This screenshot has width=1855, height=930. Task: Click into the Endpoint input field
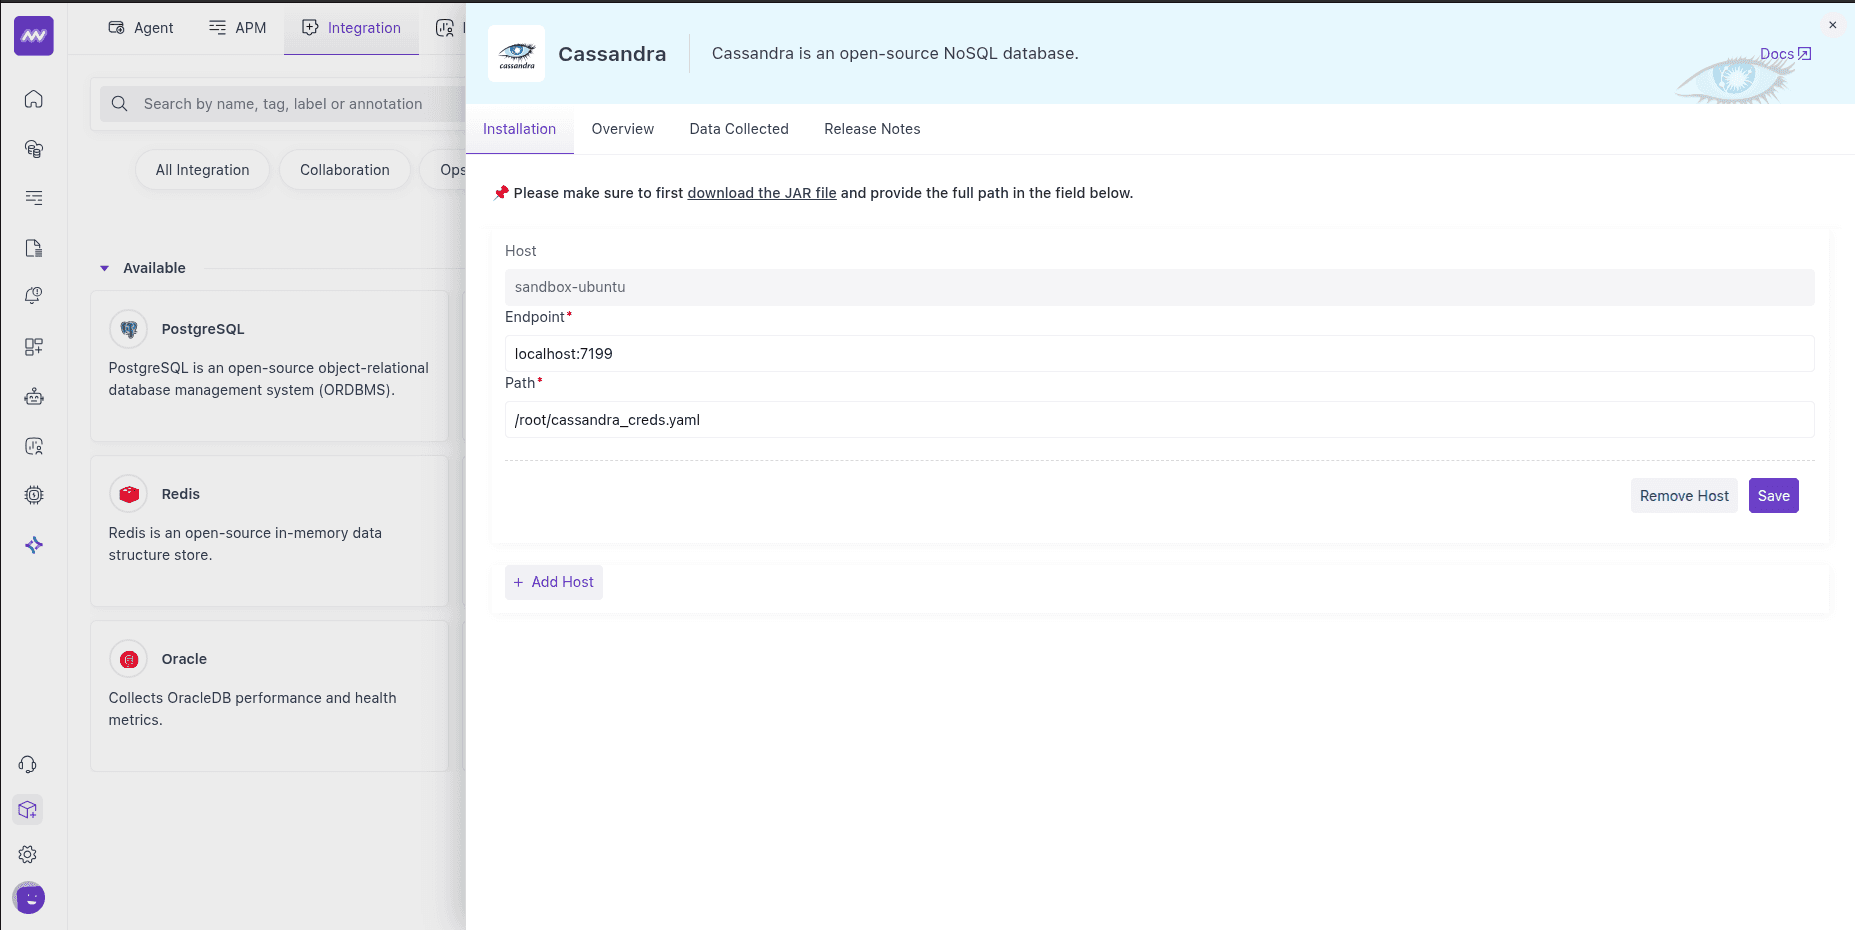point(1159,354)
